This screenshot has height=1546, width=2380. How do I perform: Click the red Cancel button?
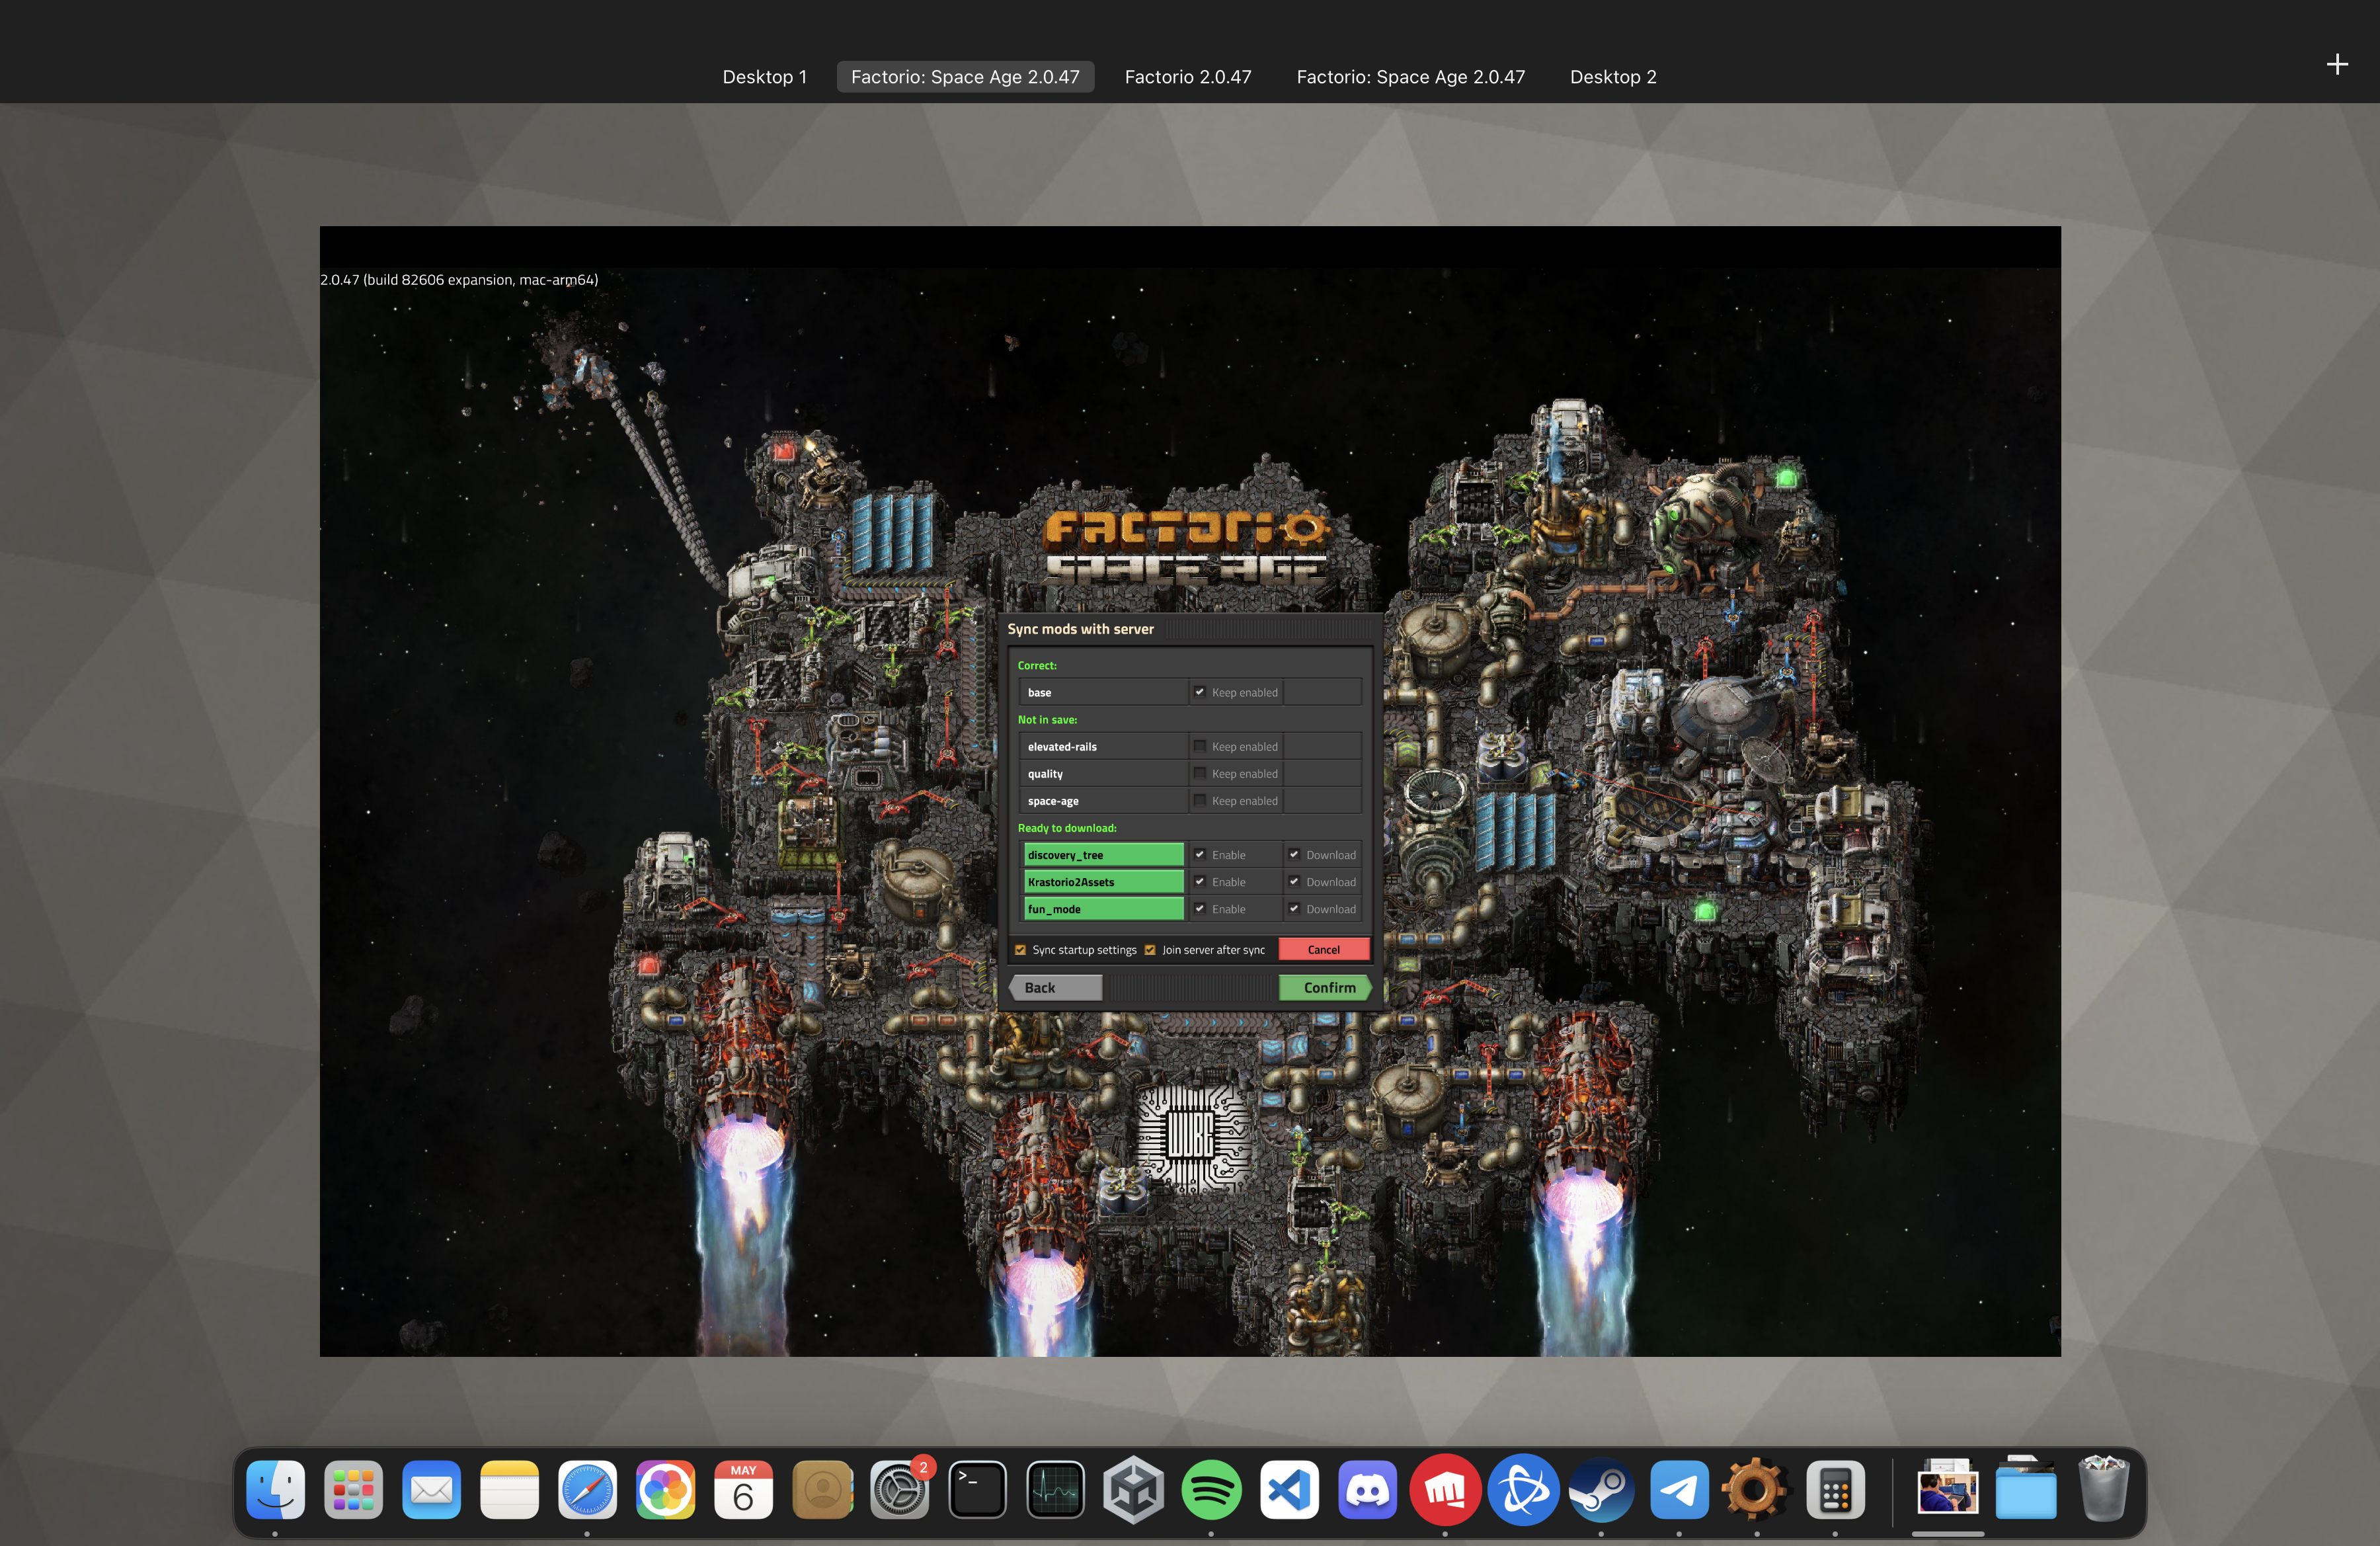click(x=1323, y=950)
